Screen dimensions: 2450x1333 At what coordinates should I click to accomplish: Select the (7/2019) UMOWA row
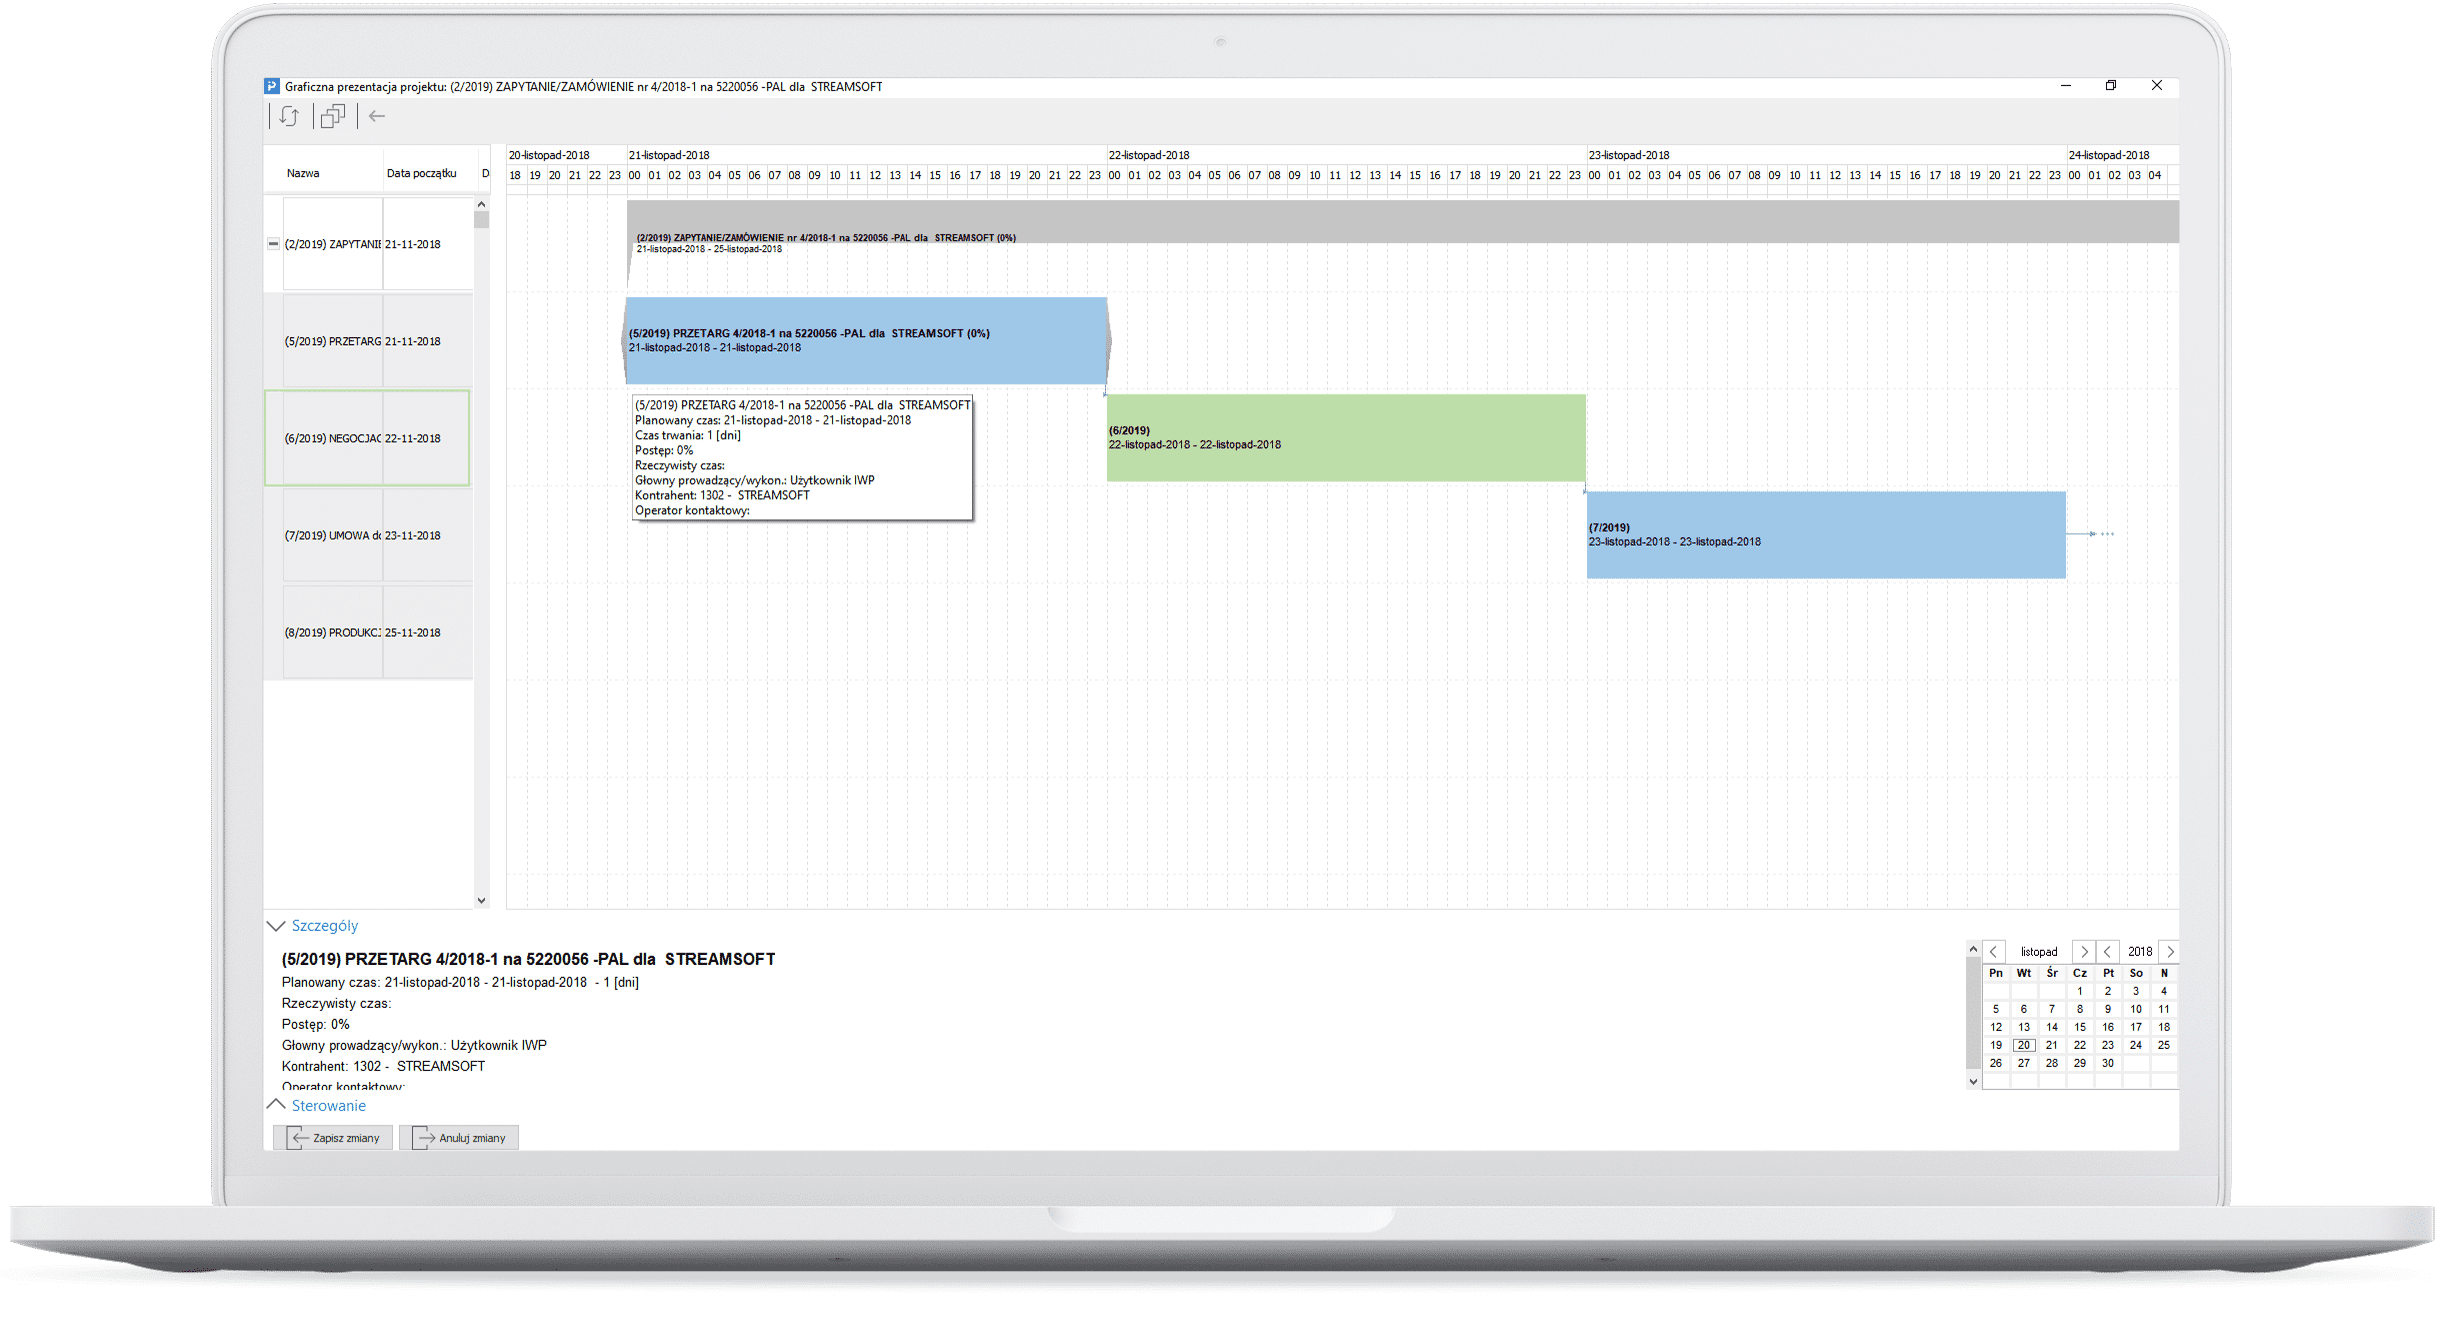coord(368,535)
